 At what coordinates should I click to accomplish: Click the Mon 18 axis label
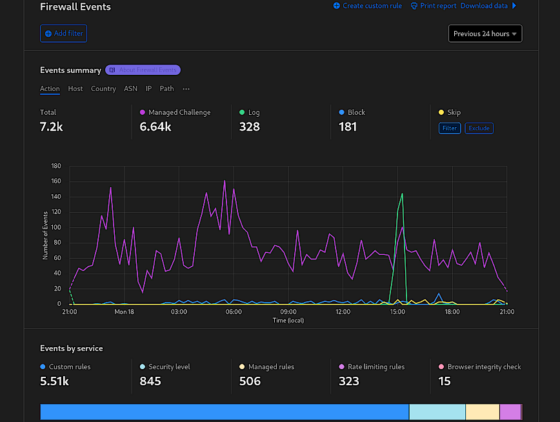pyautogui.click(x=124, y=312)
